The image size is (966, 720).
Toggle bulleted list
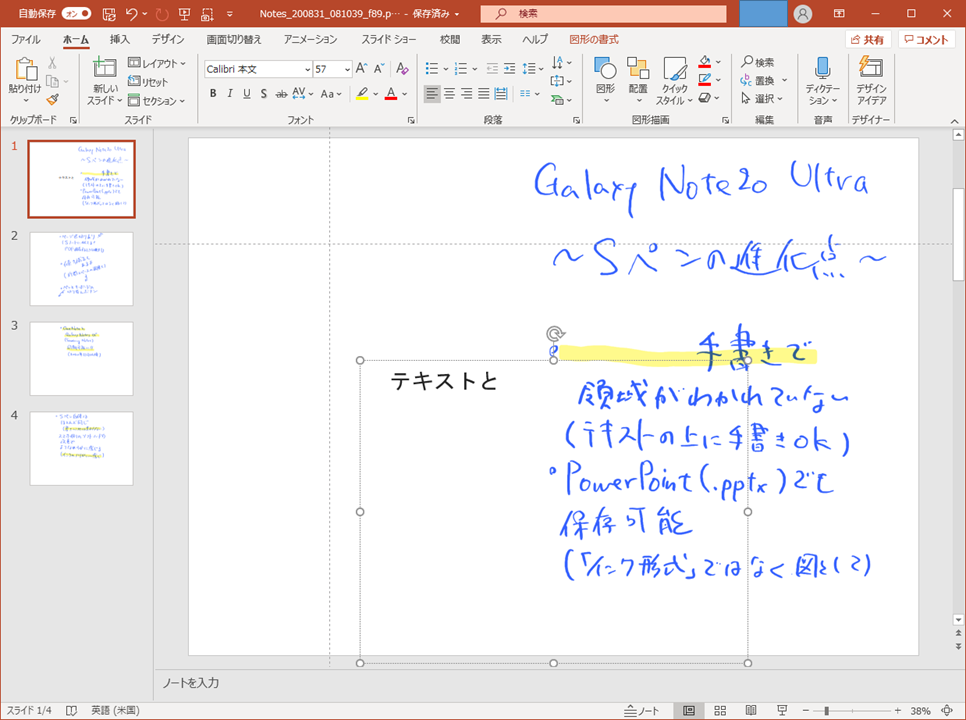432,68
